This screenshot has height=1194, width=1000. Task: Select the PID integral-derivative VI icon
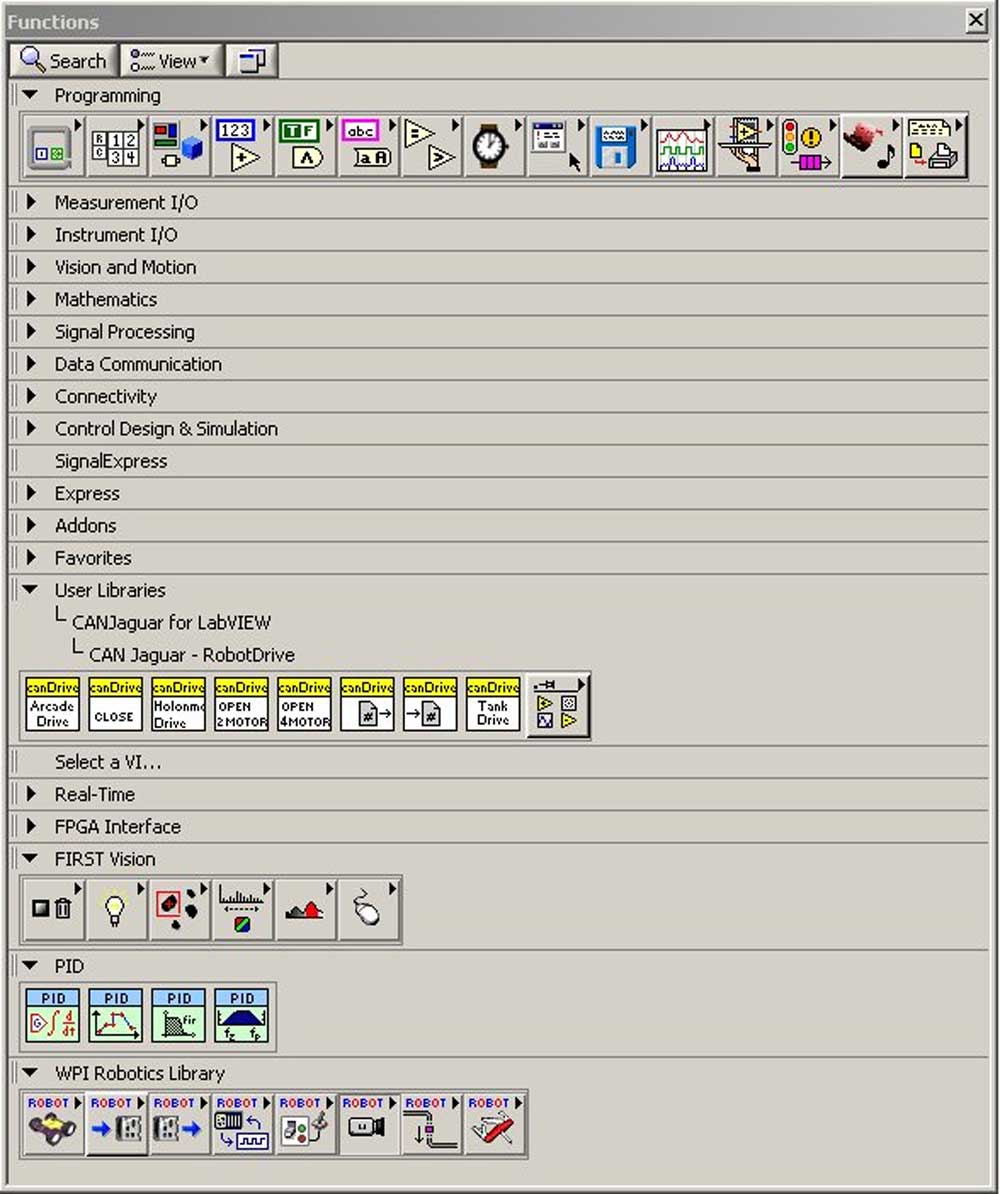click(x=52, y=1016)
